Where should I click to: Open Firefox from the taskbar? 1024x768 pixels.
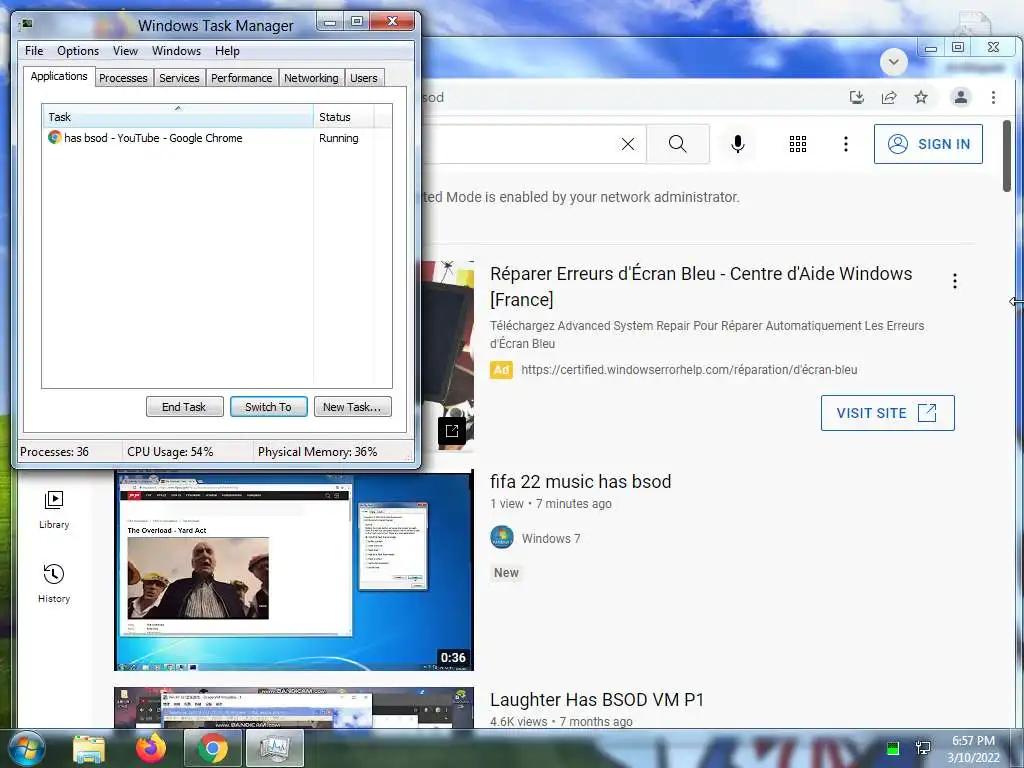coord(151,748)
